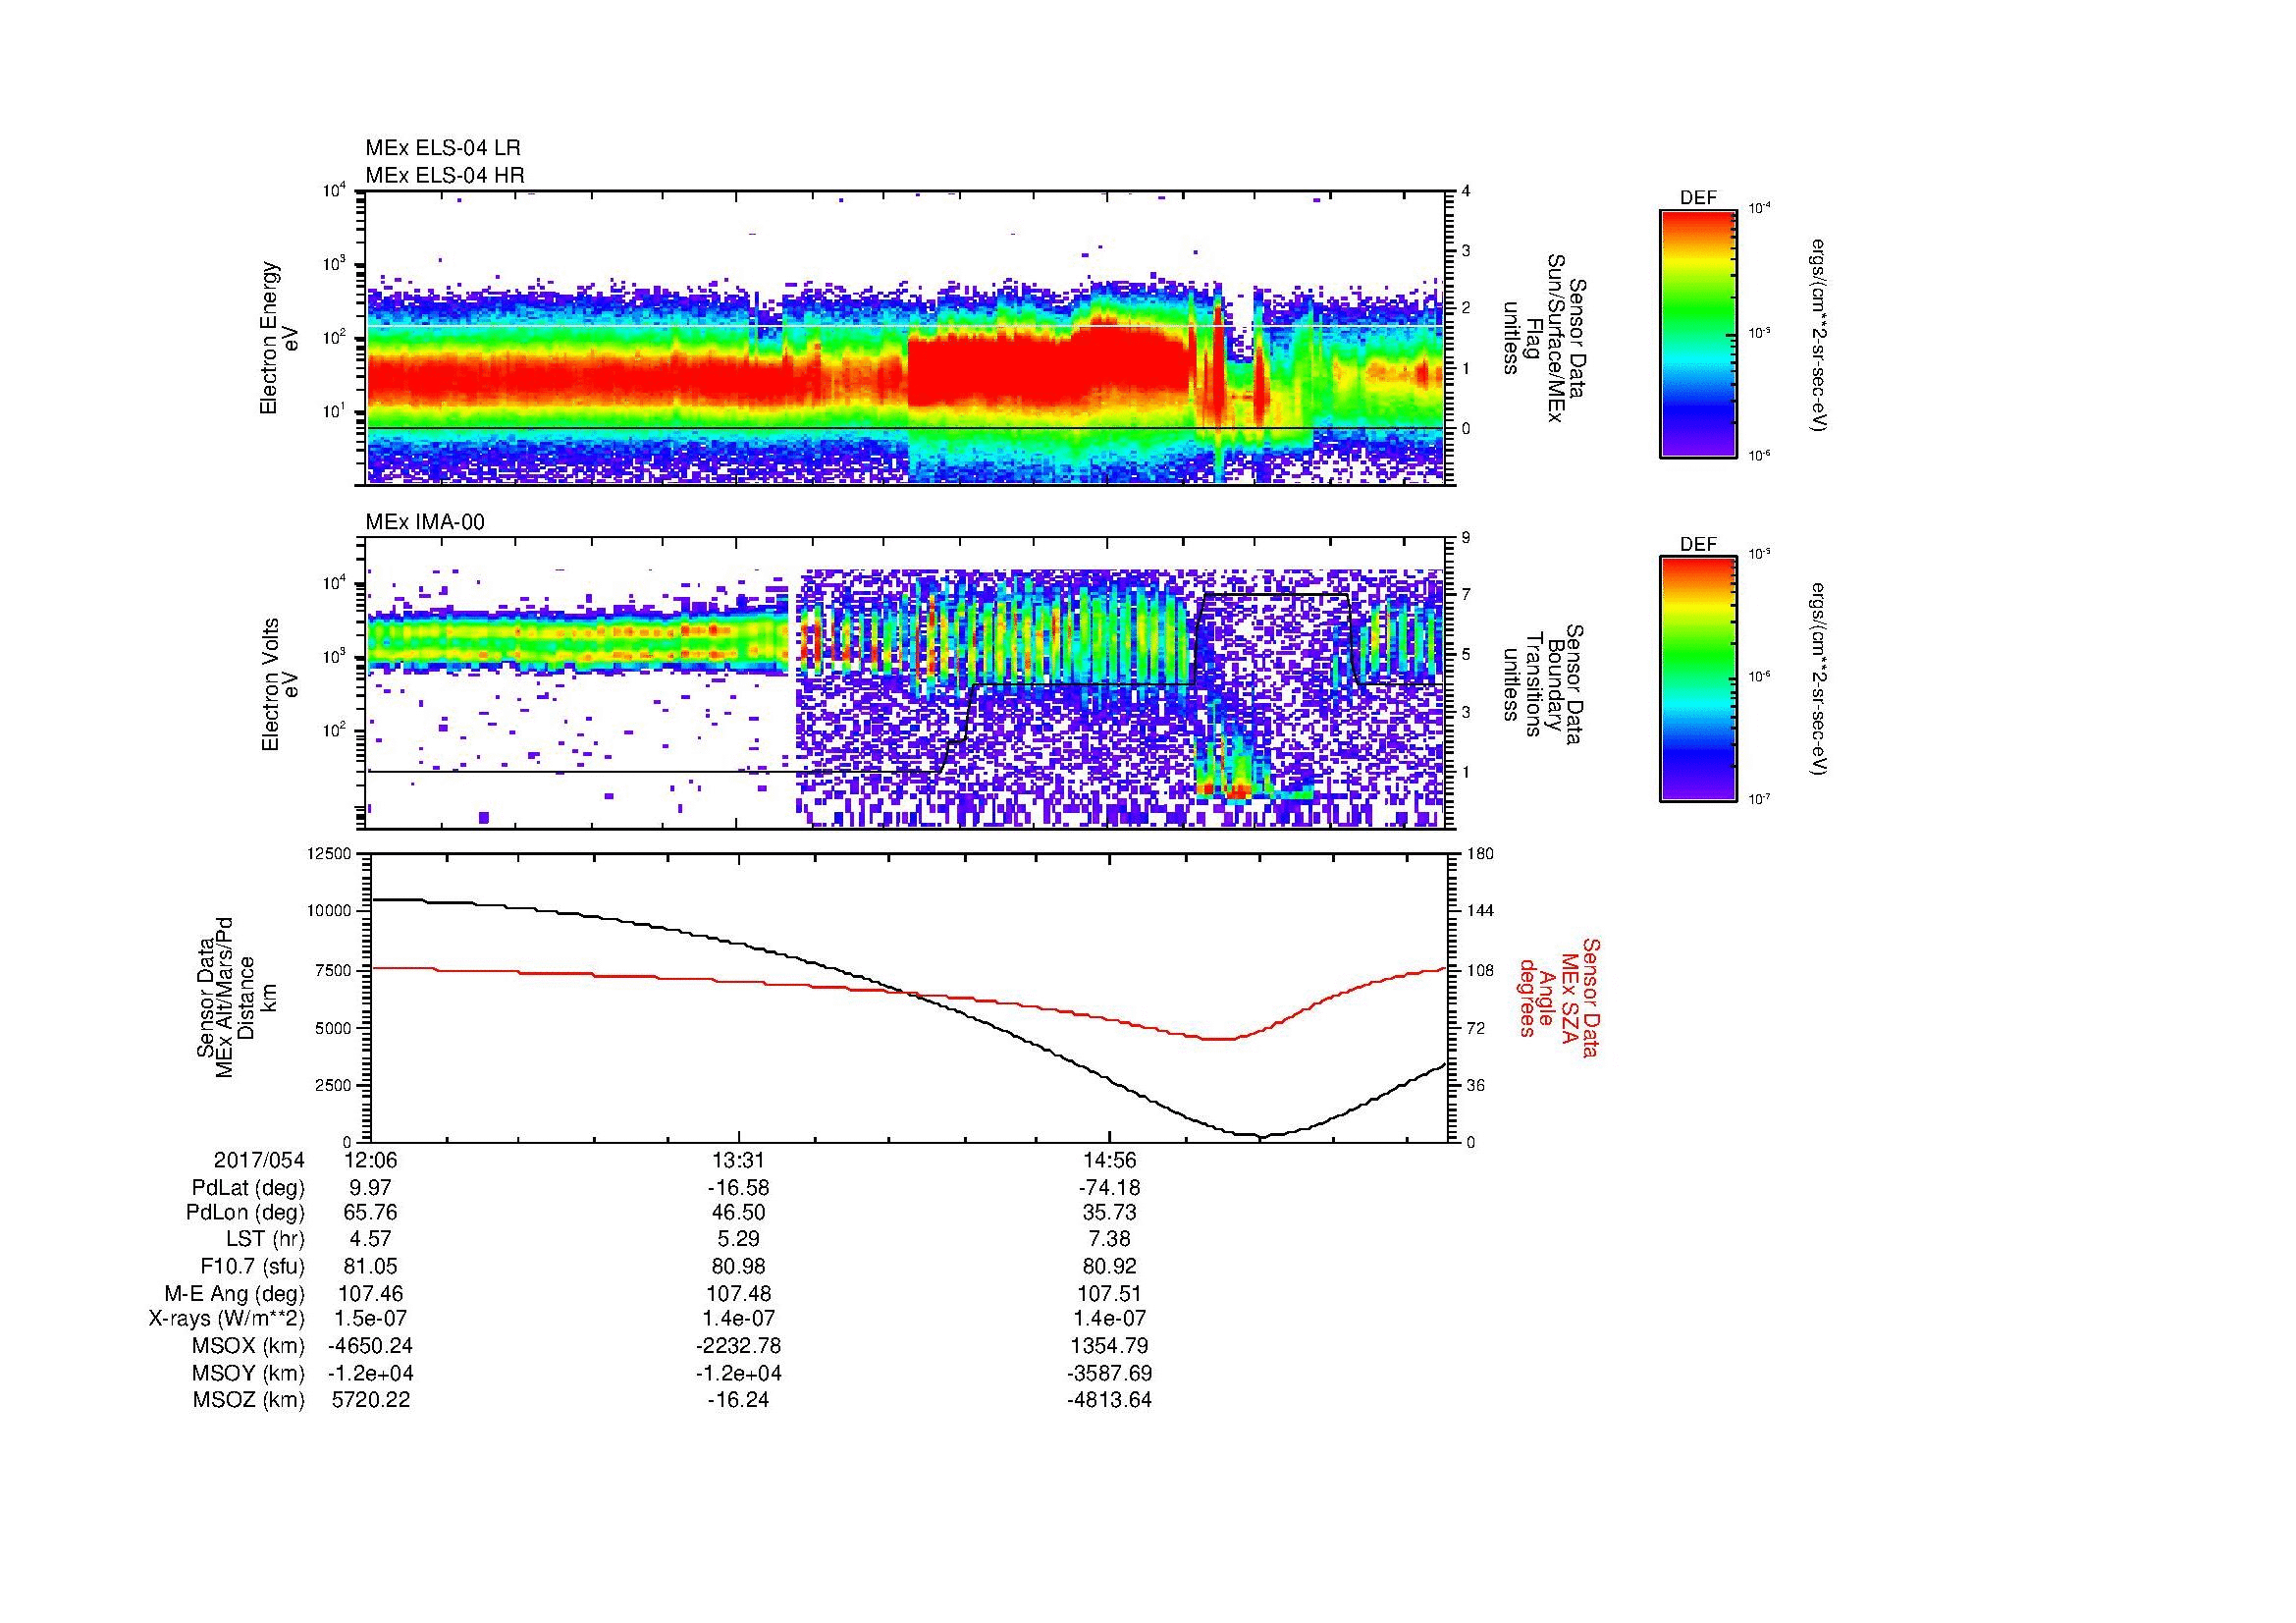The image size is (2296, 1623).
Task: Click the LST value '7.38'
Action: 1110,1240
